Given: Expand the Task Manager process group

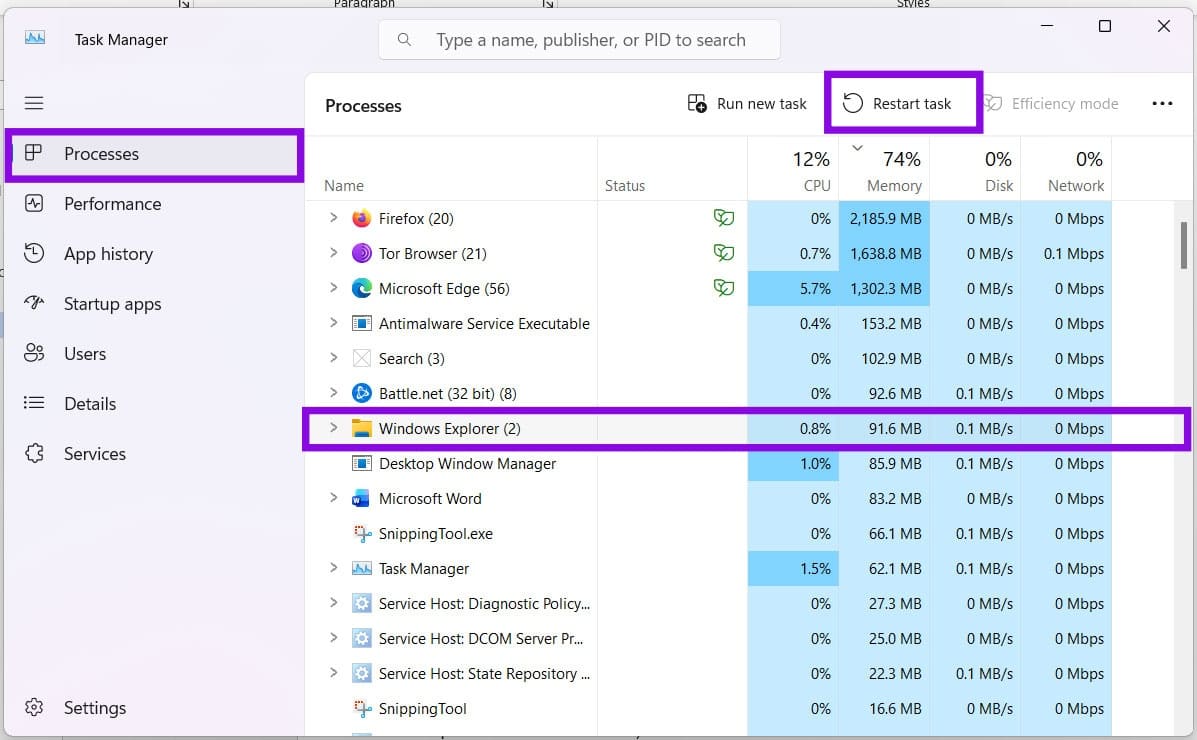Looking at the screenshot, I should [x=334, y=568].
